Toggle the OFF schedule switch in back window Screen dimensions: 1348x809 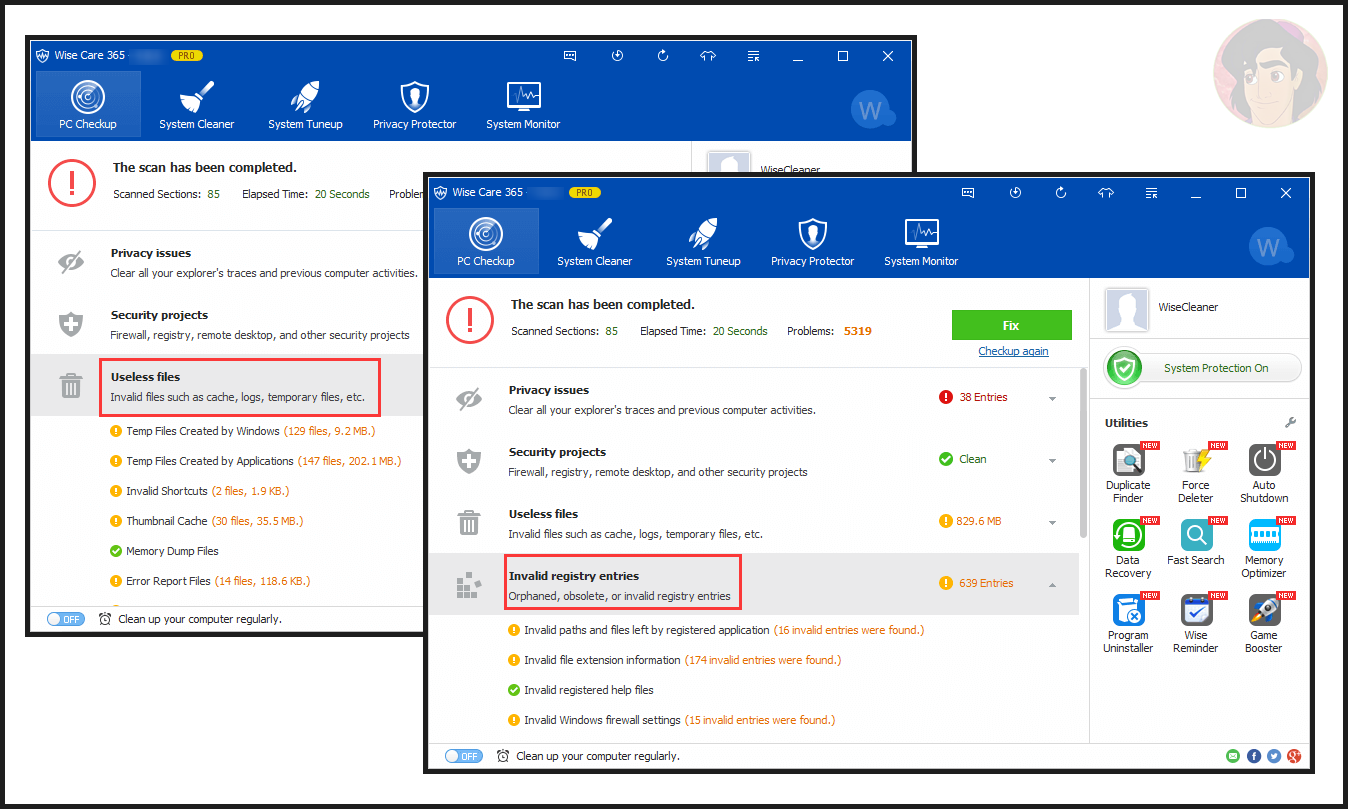[x=66, y=619]
